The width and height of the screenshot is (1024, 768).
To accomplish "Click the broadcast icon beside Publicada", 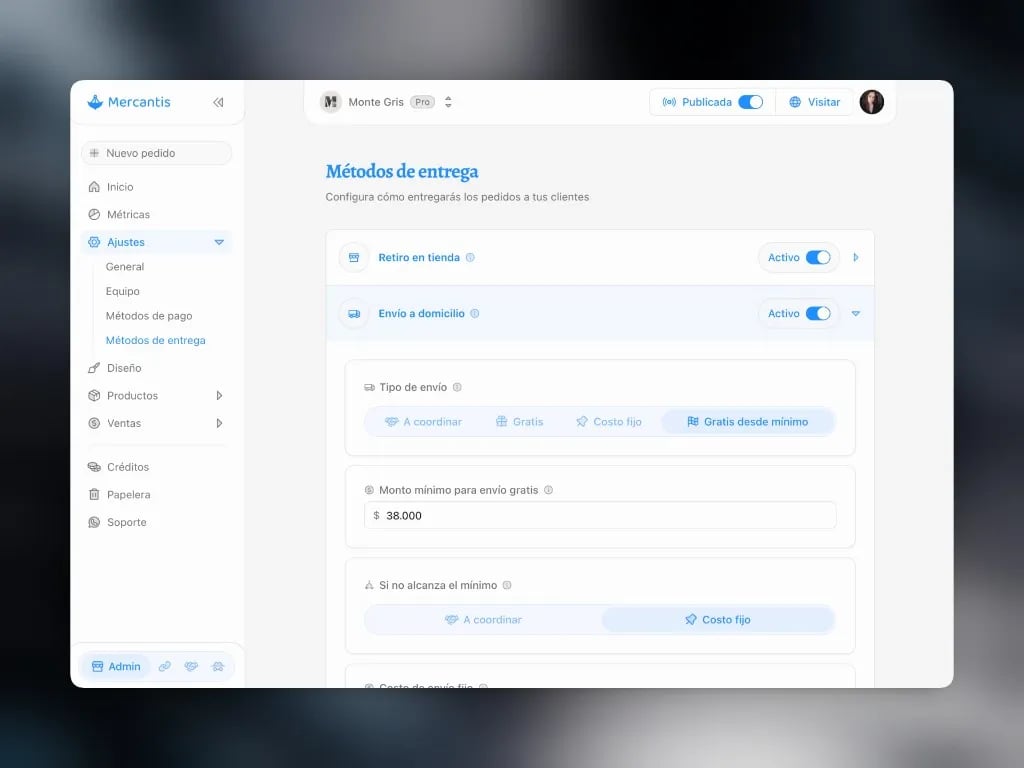I will tap(669, 102).
